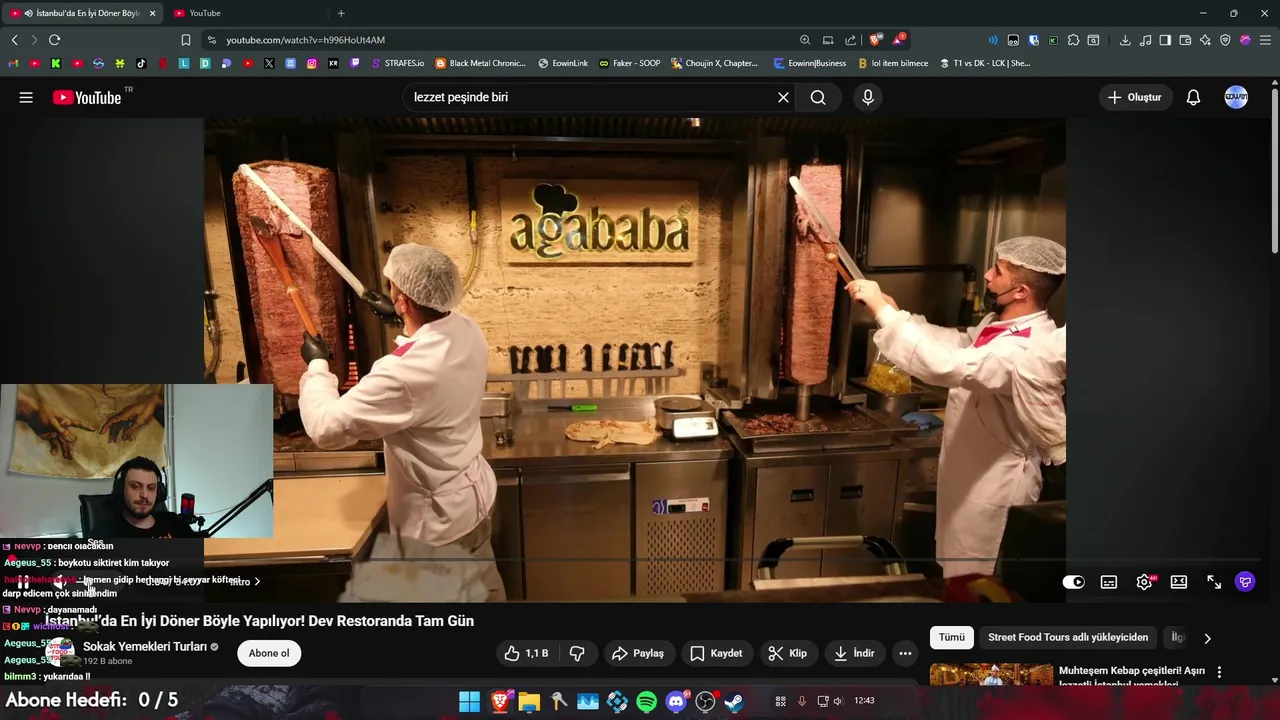The width and height of the screenshot is (1280, 720).
Task: Open the zoom magnifier in address bar
Action: [805, 40]
